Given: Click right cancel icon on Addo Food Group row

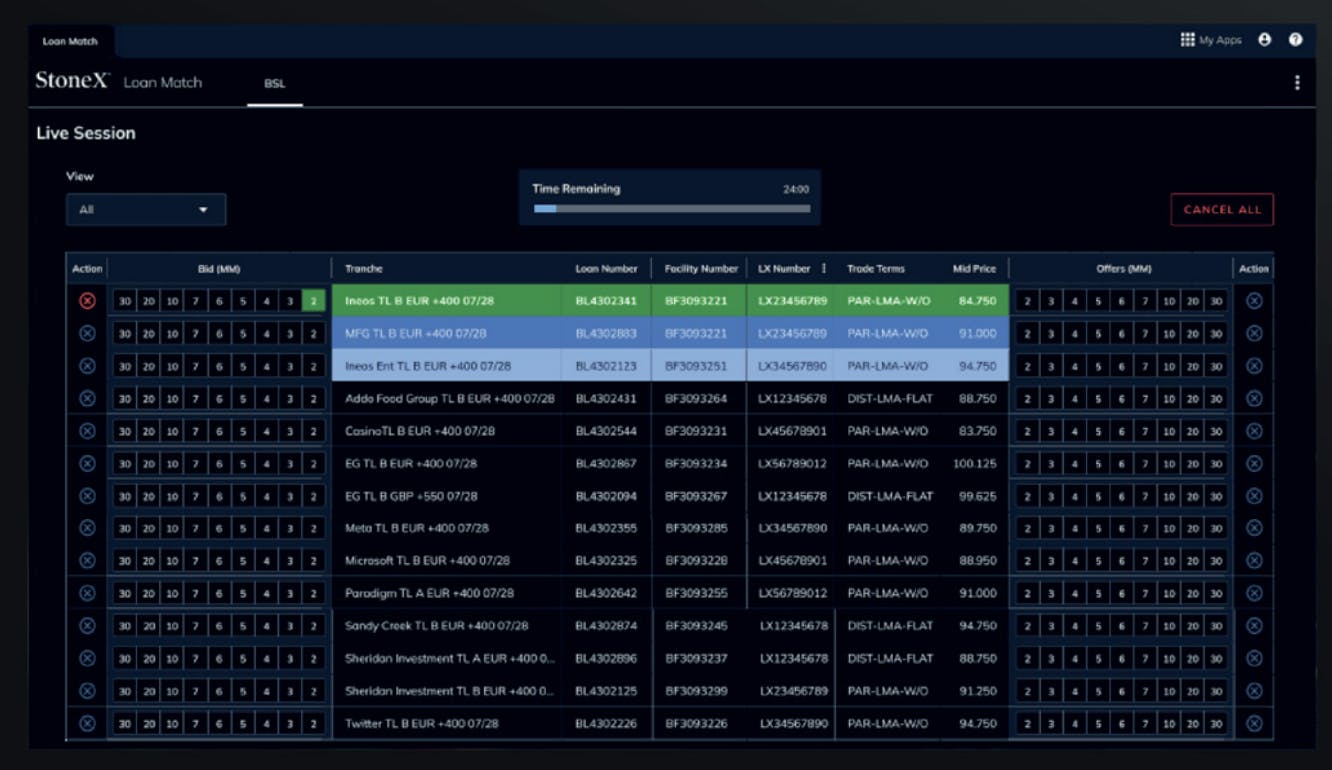Looking at the screenshot, I should pyautogui.click(x=1254, y=398).
